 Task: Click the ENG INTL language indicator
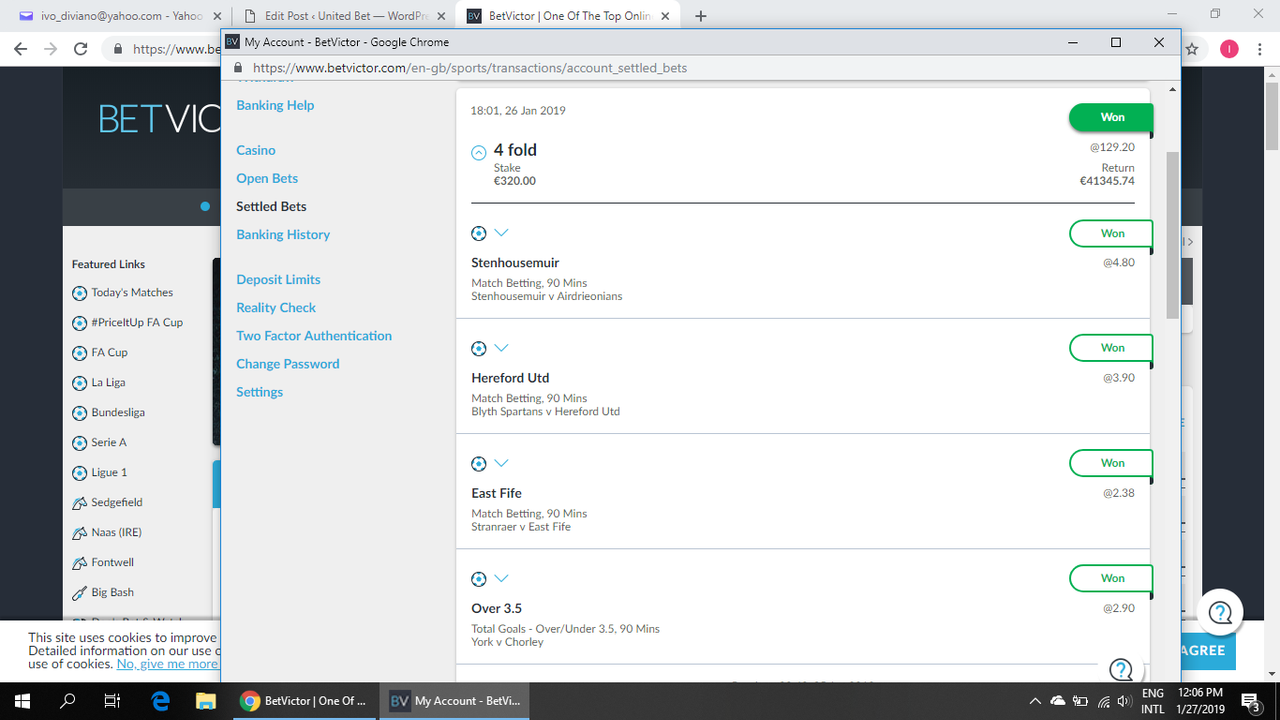pyautogui.click(x=1153, y=701)
